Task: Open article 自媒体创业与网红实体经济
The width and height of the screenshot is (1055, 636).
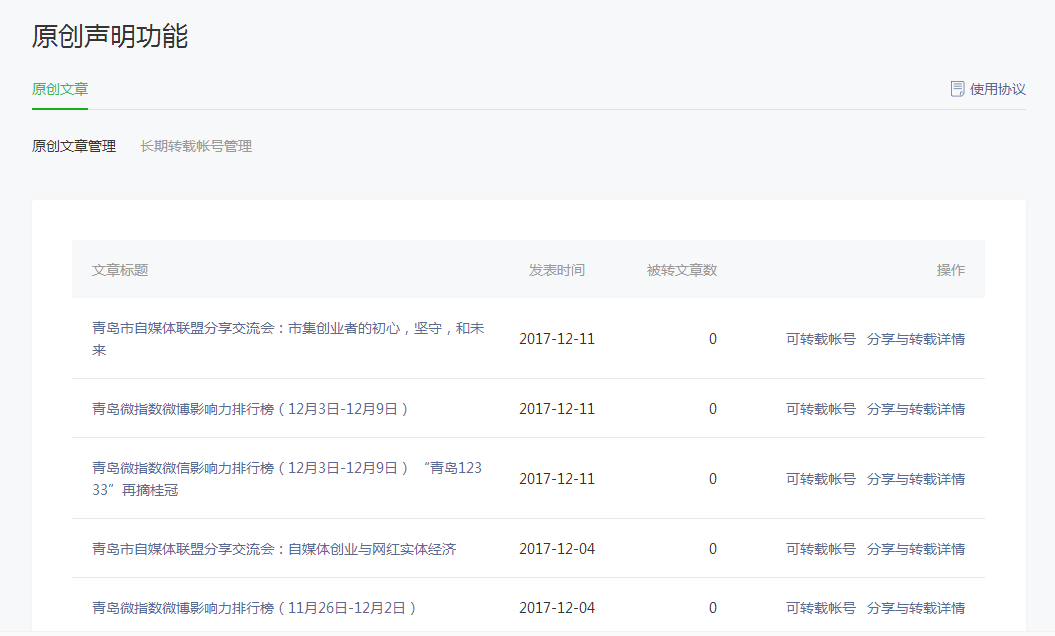Action: pos(274,549)
